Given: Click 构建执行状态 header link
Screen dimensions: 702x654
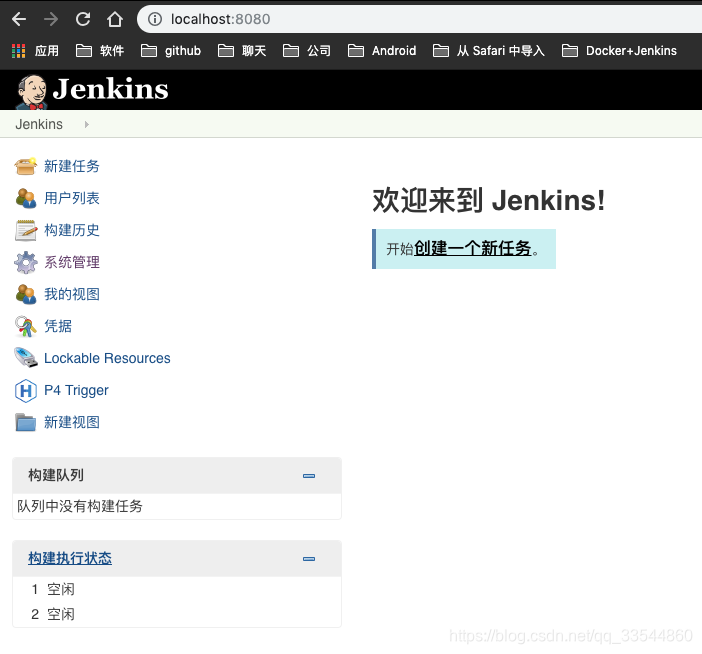Looking at the screenshot, I should pyautogui.click(x=70, y=559).
